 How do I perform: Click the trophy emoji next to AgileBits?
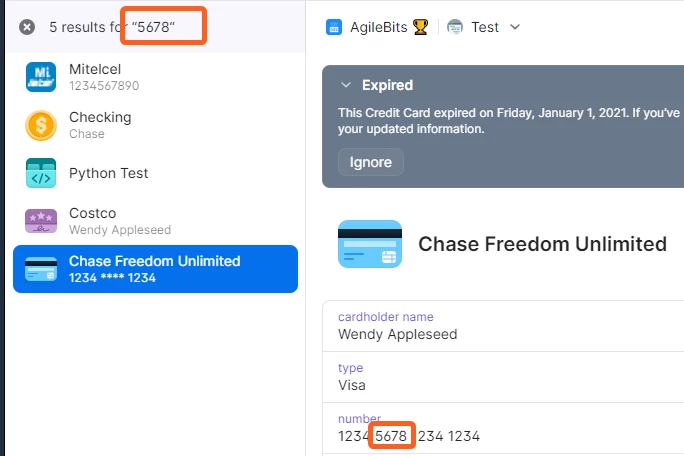click(421, 27)
